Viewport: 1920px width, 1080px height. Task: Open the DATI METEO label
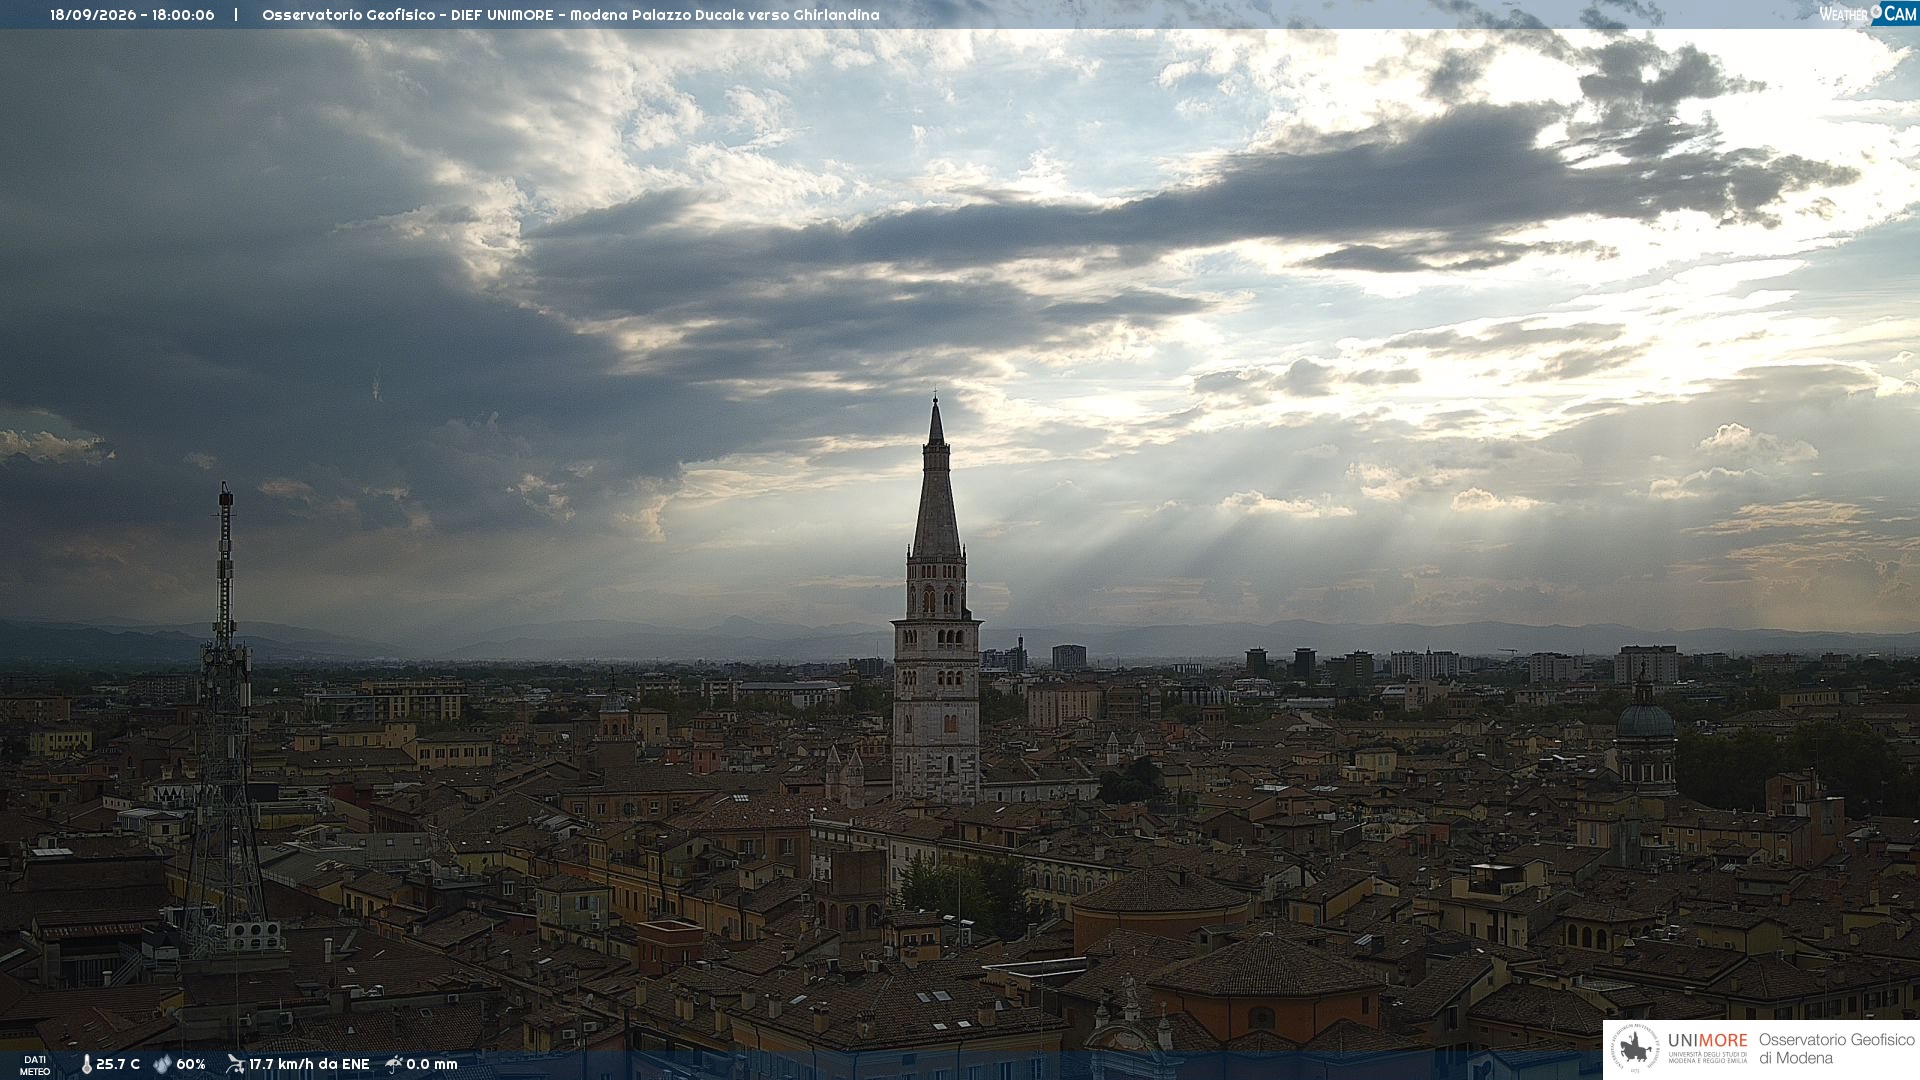35,1065
